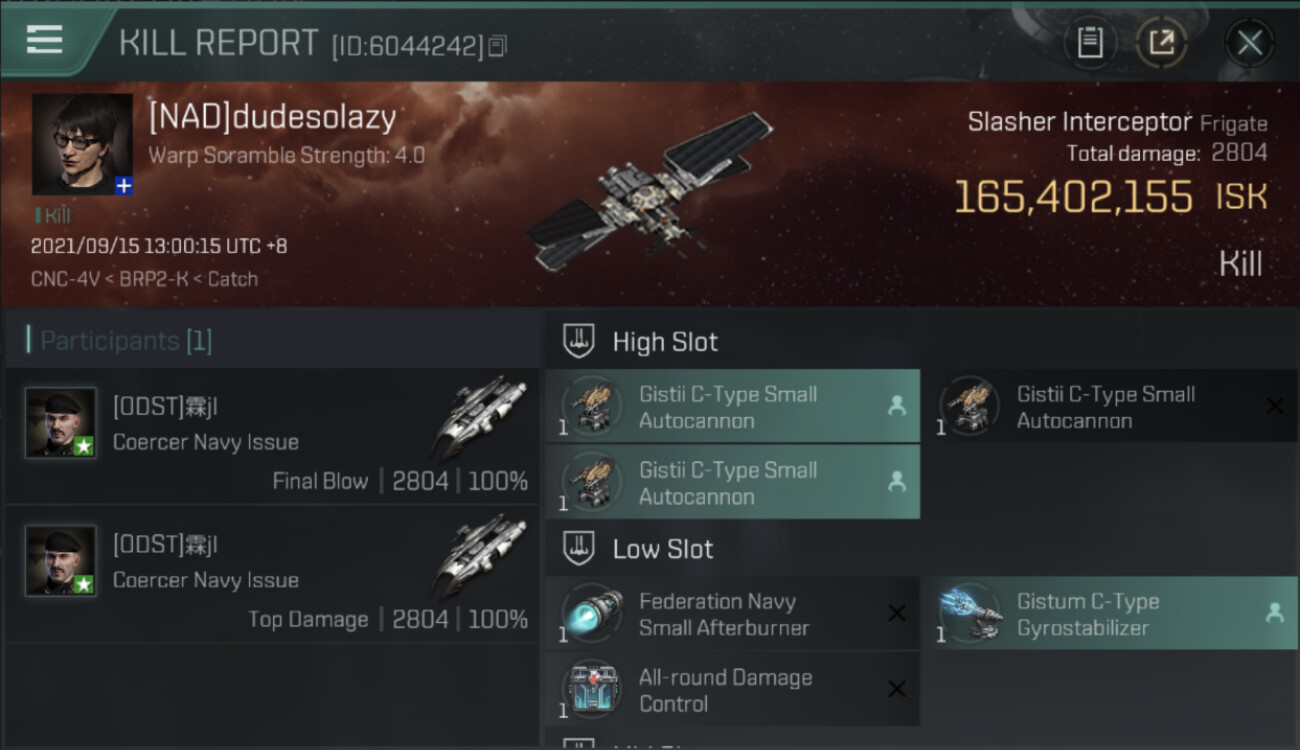The height and width of the screenshot is (750, 1300).
Task: Copy the kill report ID
Action: tap(497, 45)
